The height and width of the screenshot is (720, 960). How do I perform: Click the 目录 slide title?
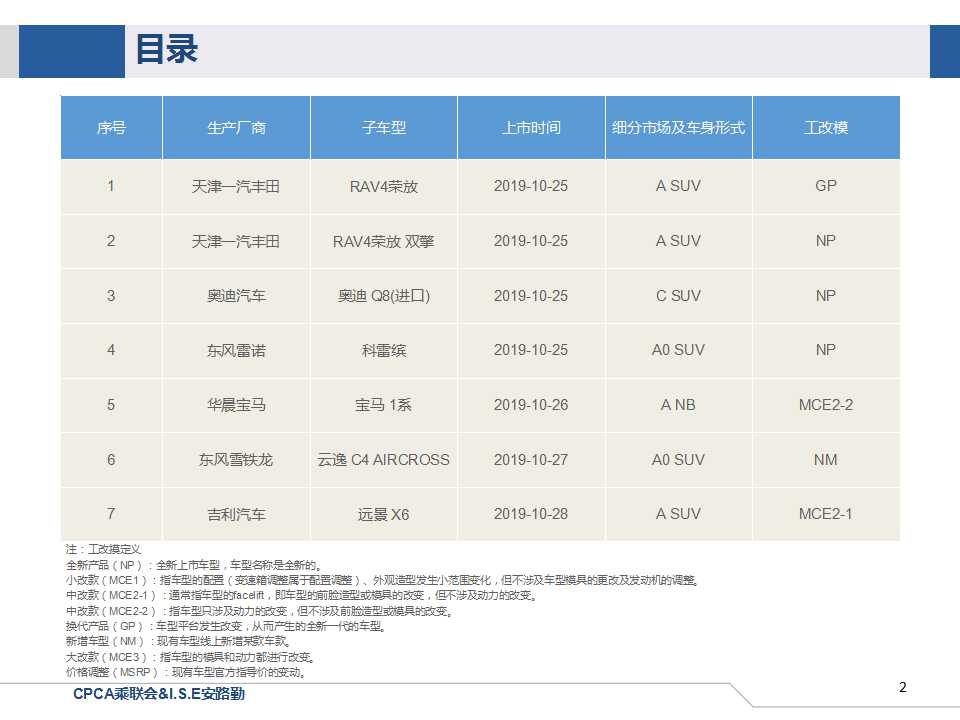coord(167,49)
